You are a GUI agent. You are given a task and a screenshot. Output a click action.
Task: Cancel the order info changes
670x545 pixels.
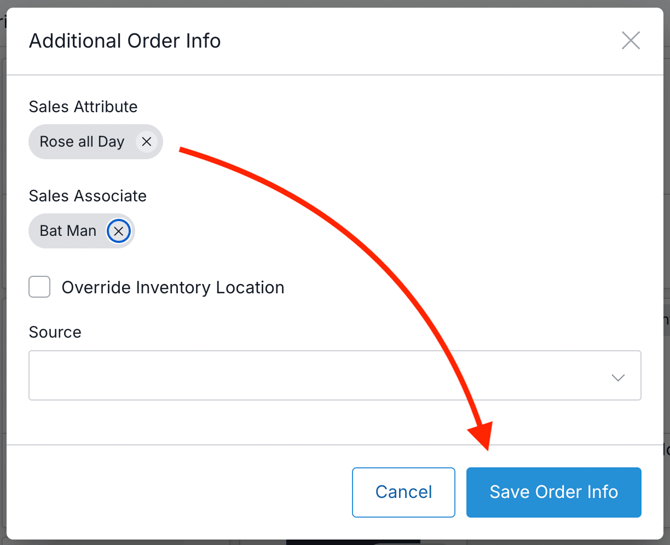[x=403, y=492]
